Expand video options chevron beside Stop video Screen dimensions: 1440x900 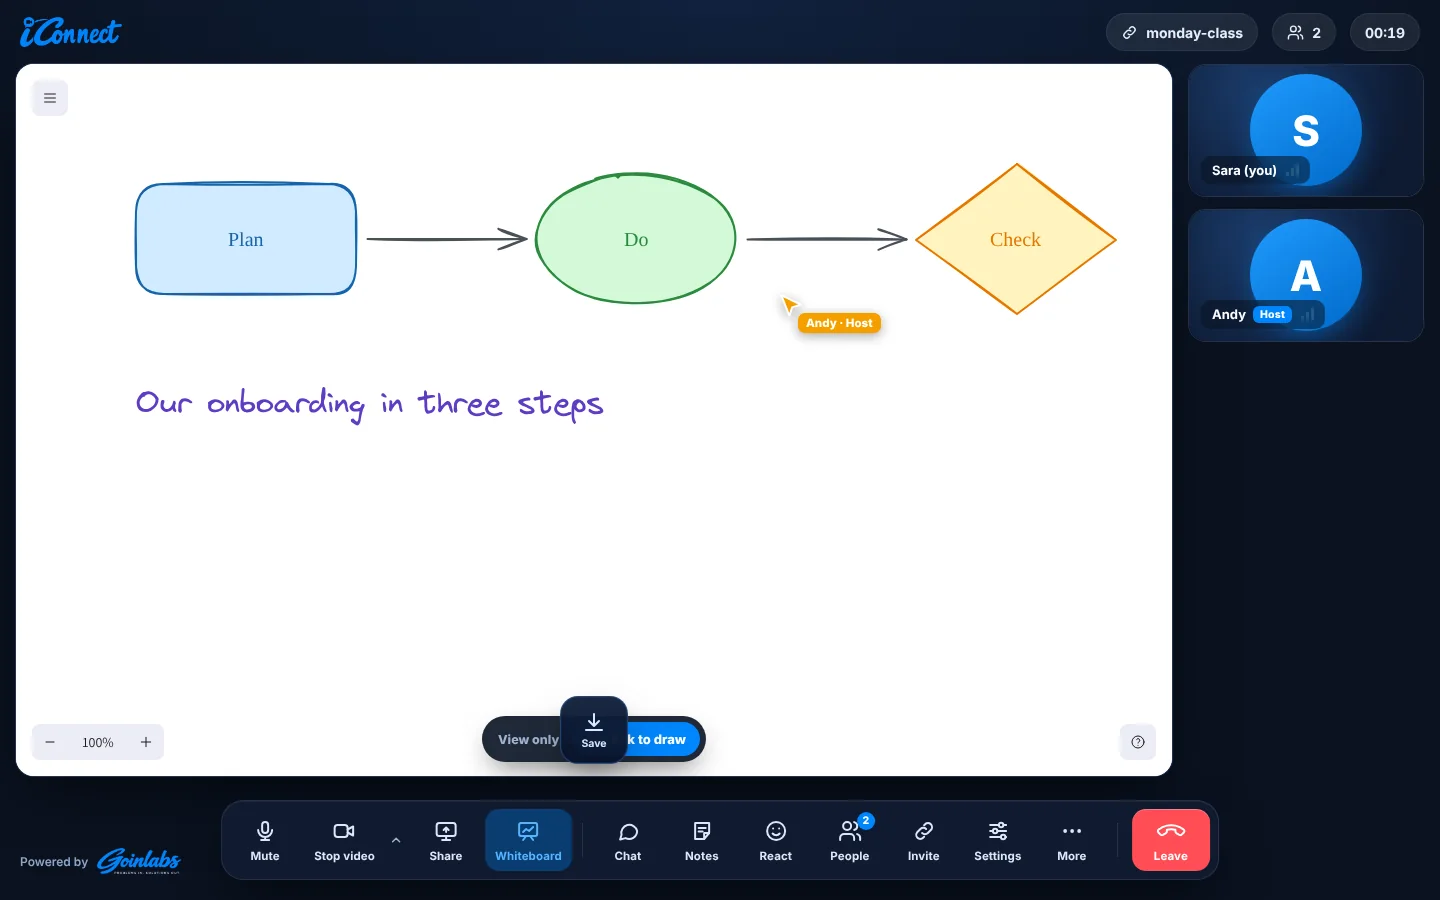point(396,840)
